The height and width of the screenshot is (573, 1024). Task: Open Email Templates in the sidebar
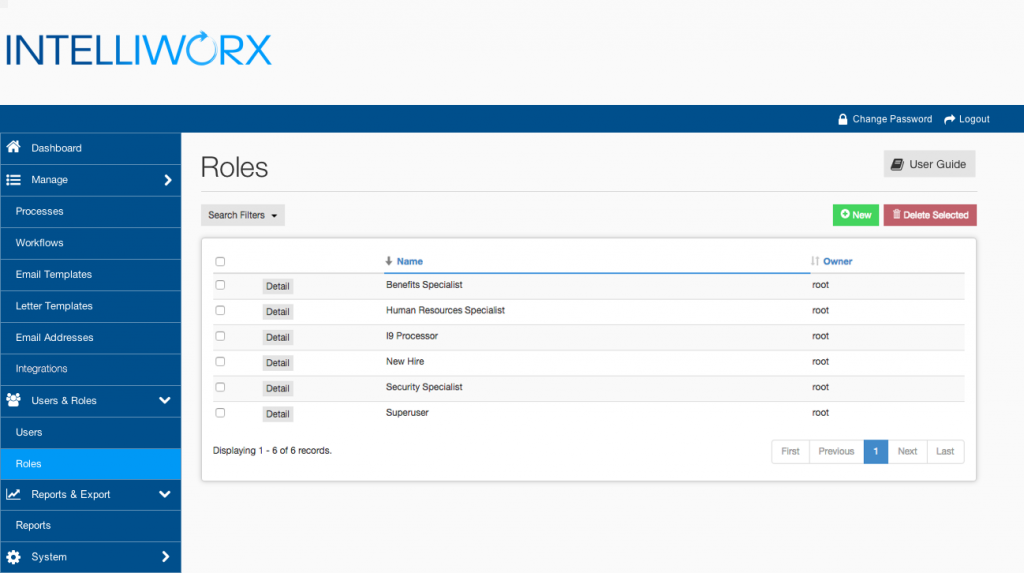[x=91, y=274]
